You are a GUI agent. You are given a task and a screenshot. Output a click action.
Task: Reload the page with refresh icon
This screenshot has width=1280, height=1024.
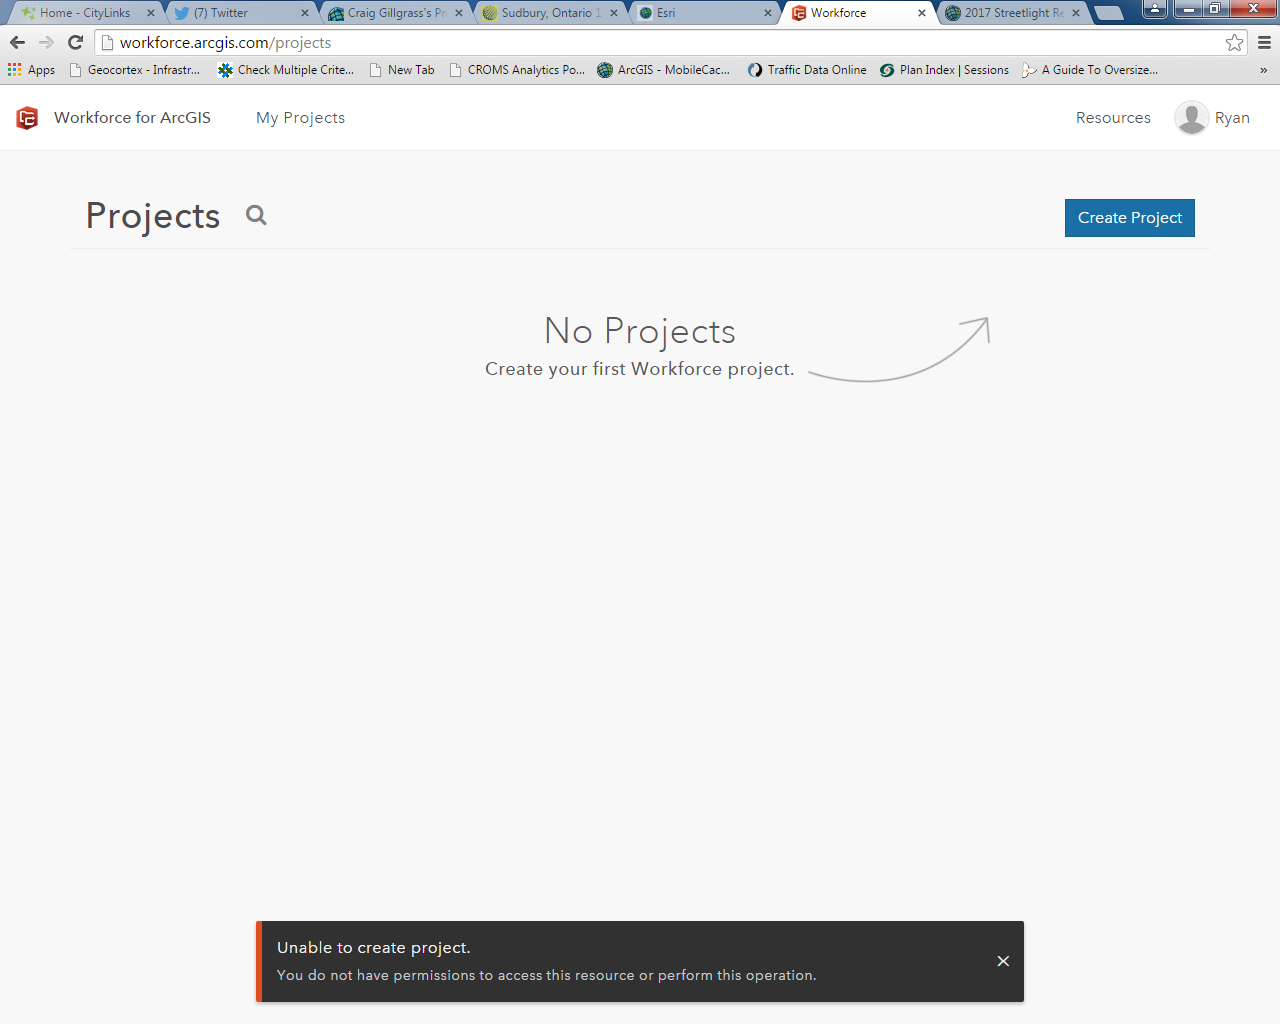75,42
